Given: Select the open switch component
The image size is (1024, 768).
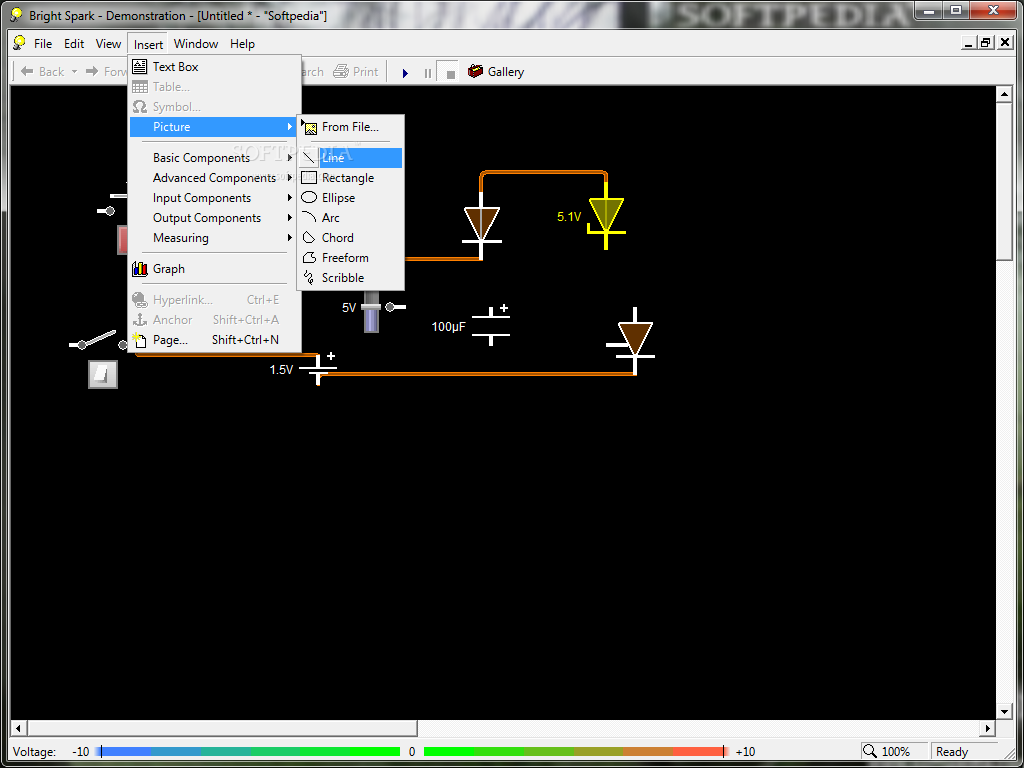Looking at the screenshot, I should click(99, 340).
